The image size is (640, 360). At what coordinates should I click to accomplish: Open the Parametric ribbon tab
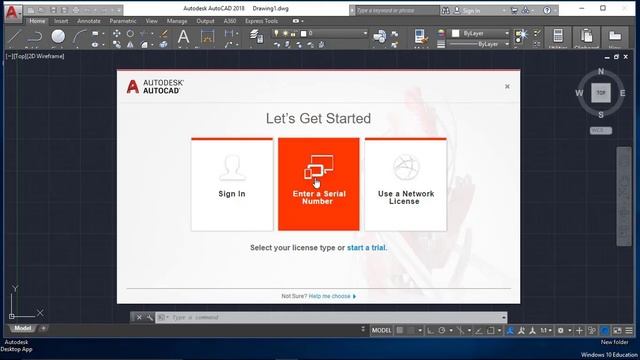(x=122, y=21)
